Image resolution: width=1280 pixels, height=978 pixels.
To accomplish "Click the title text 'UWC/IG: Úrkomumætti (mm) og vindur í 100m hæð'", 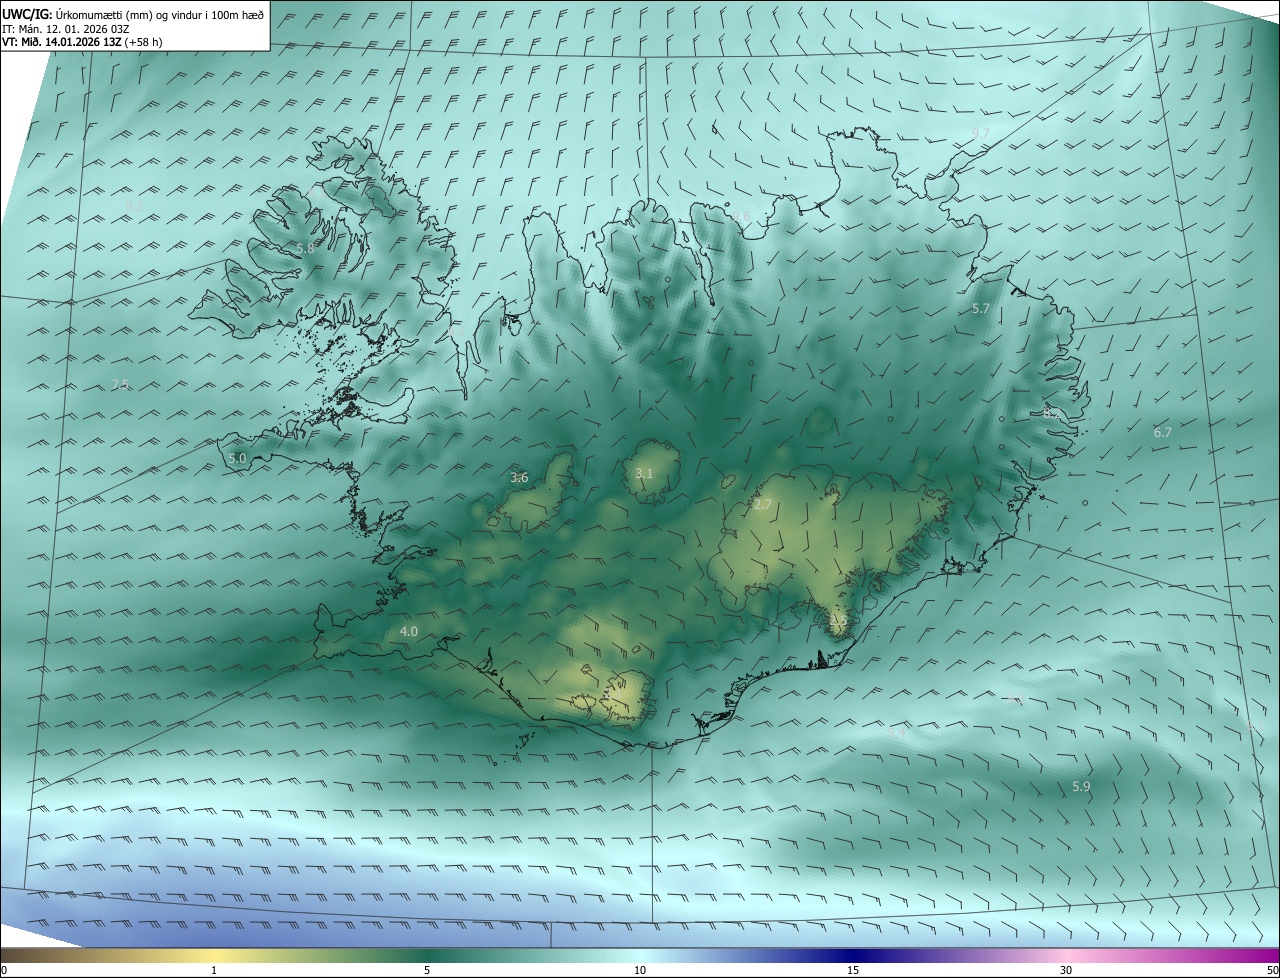I will tap(133, 14).
